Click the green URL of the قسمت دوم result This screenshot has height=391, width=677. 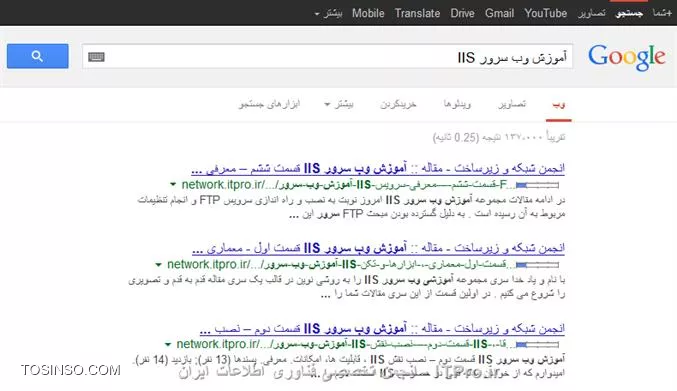(346, 344)
